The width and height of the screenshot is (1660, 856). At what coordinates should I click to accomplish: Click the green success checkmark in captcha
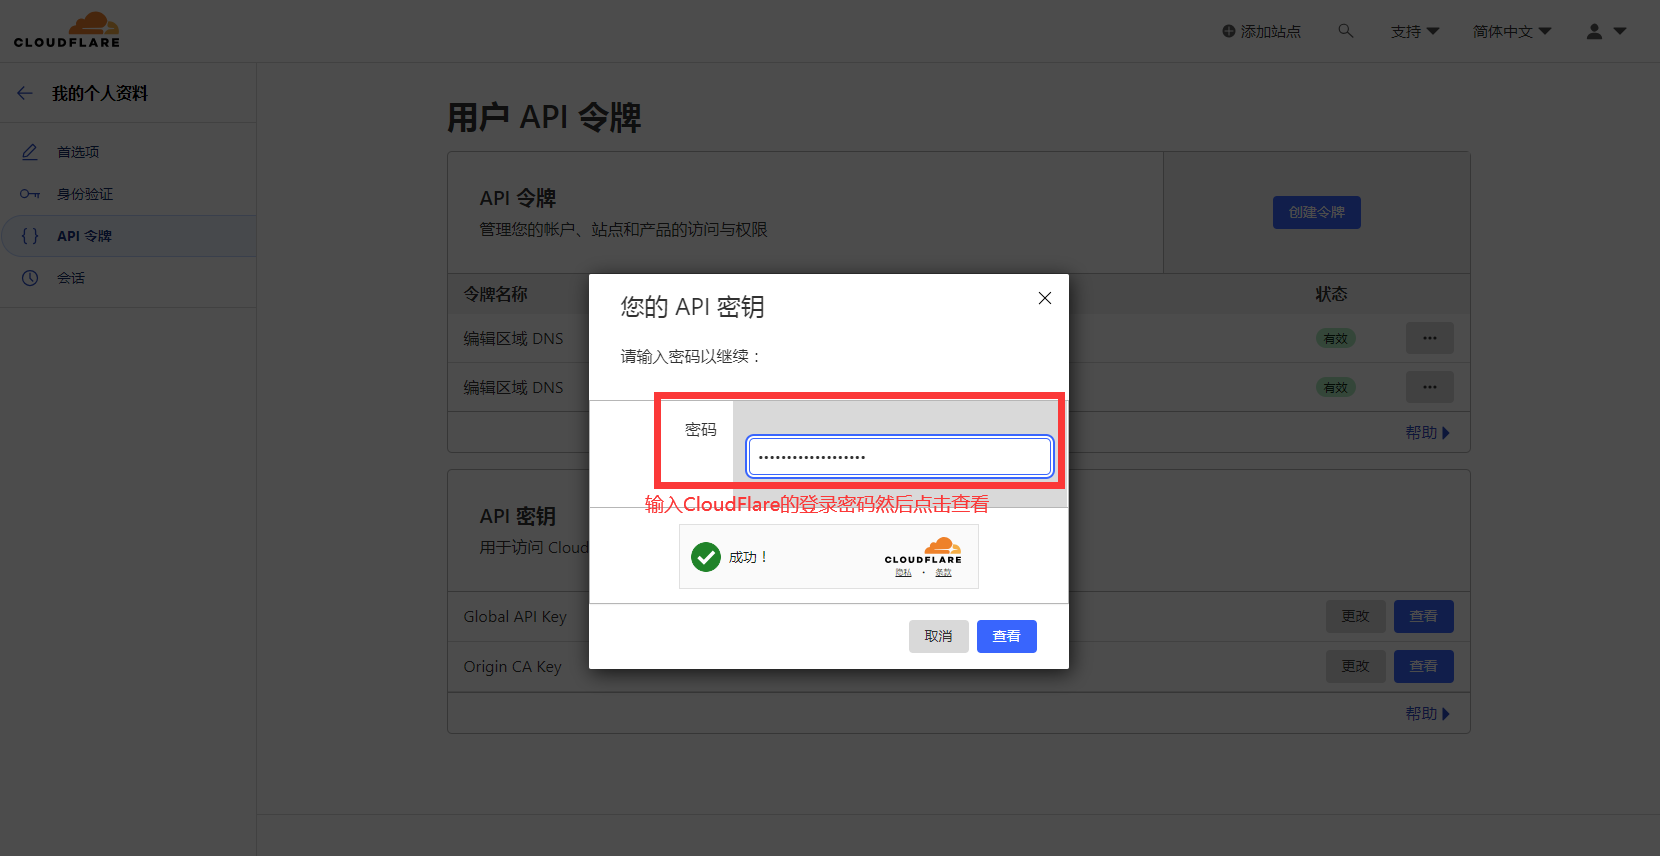tap(706, 557)
